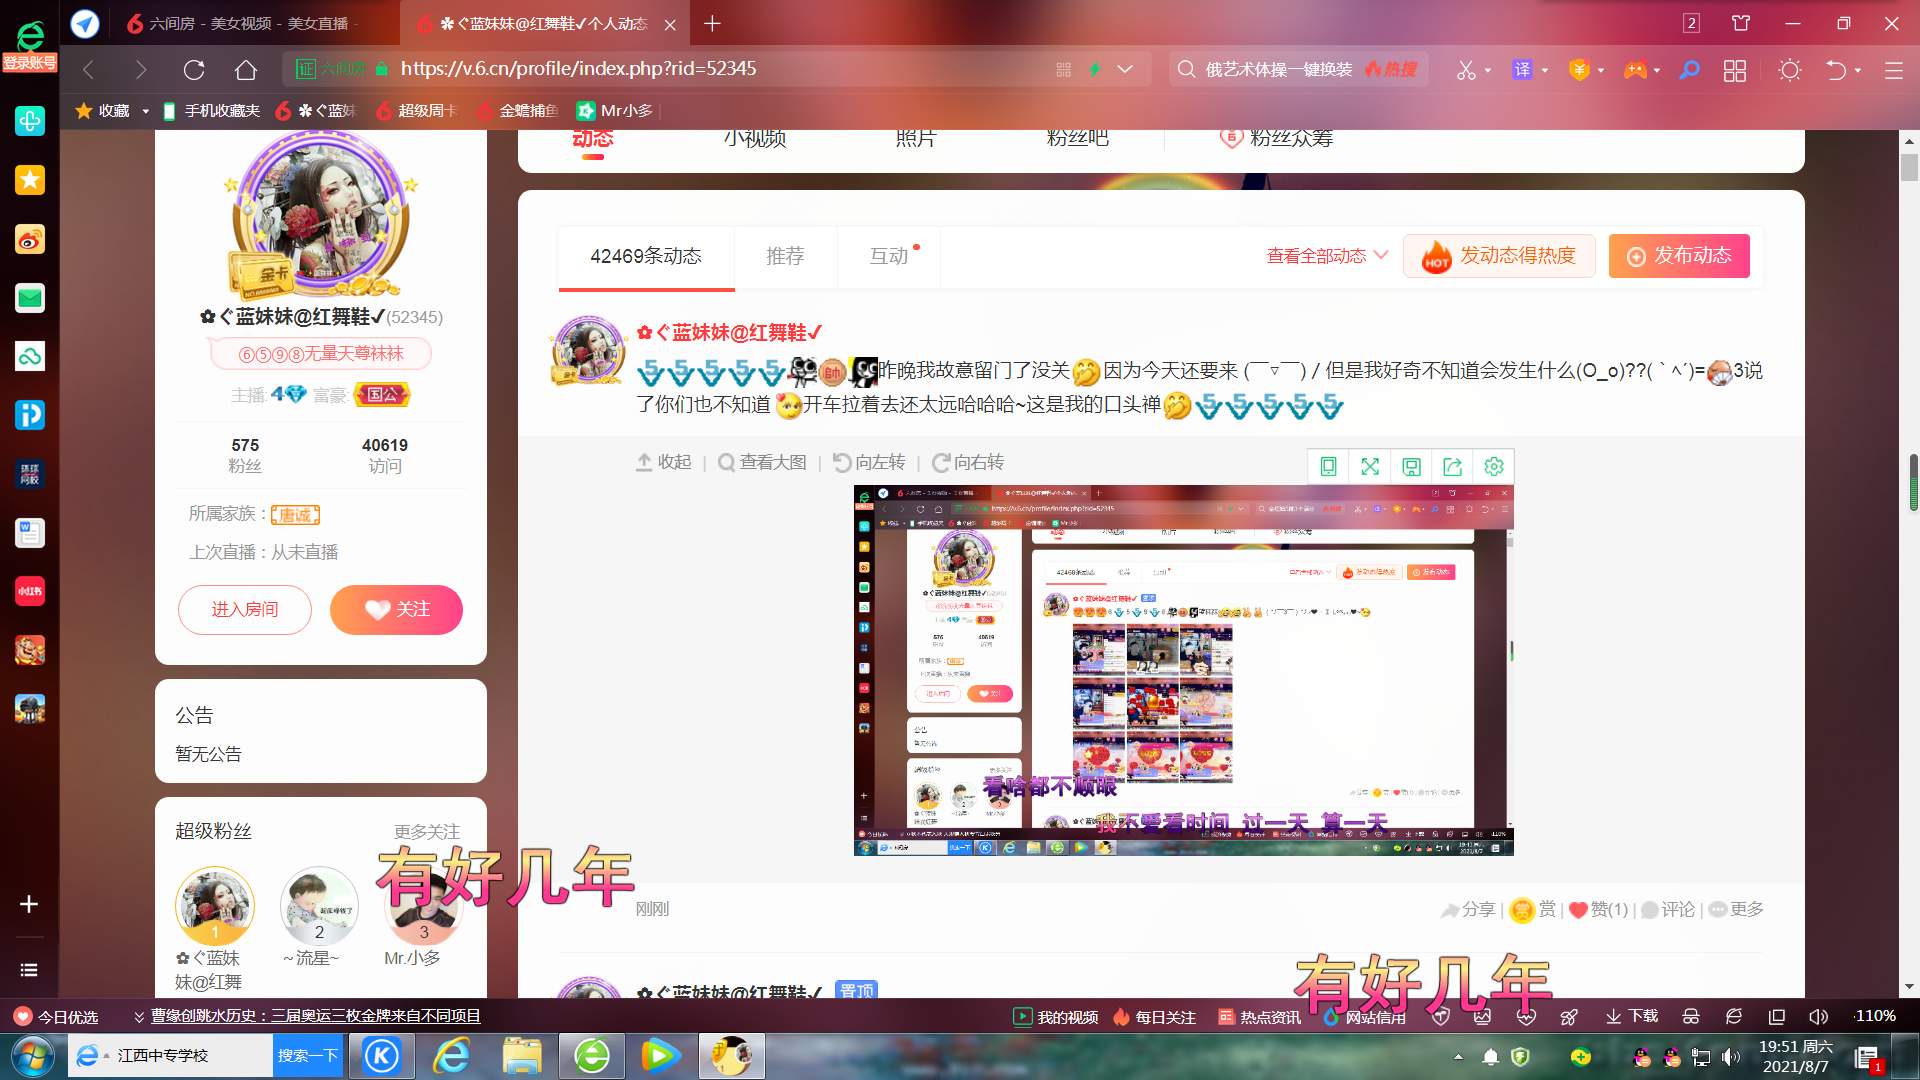The image size is (1920, 1080).
Task: Reload the page with refresh icon
Action: click(194, 69)
